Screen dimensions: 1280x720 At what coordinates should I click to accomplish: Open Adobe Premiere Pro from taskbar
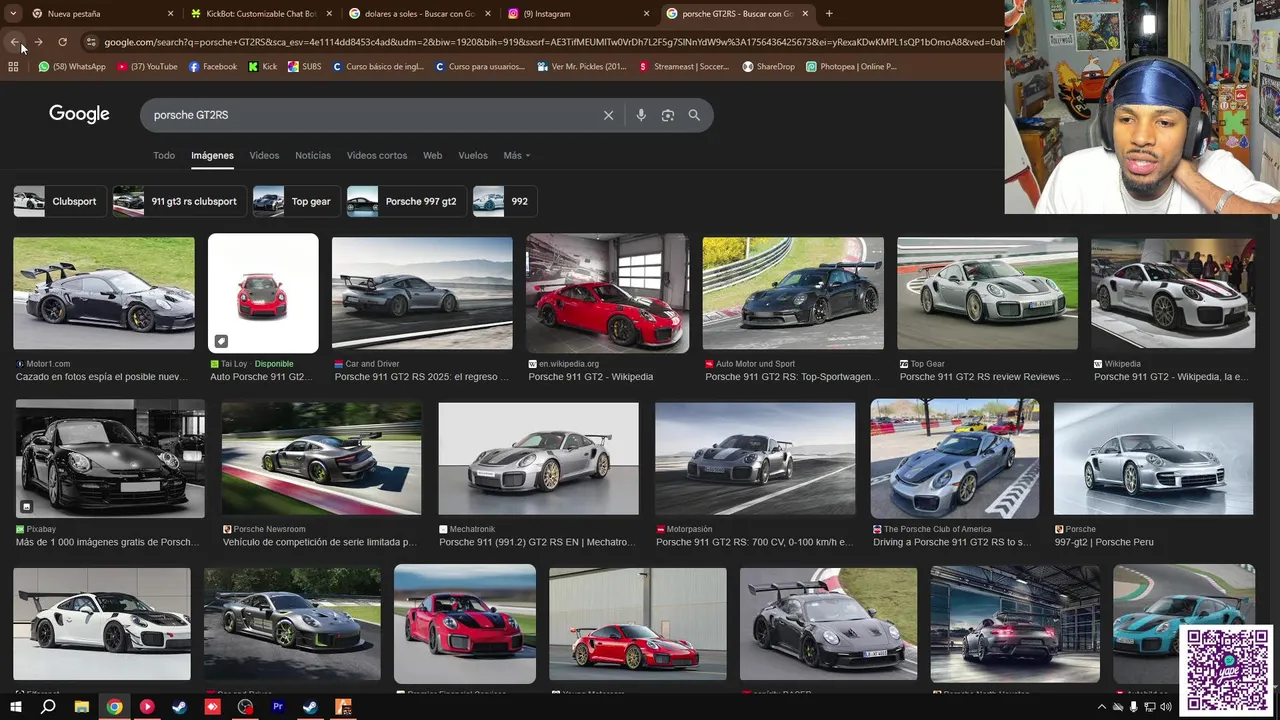coord(278,707)
